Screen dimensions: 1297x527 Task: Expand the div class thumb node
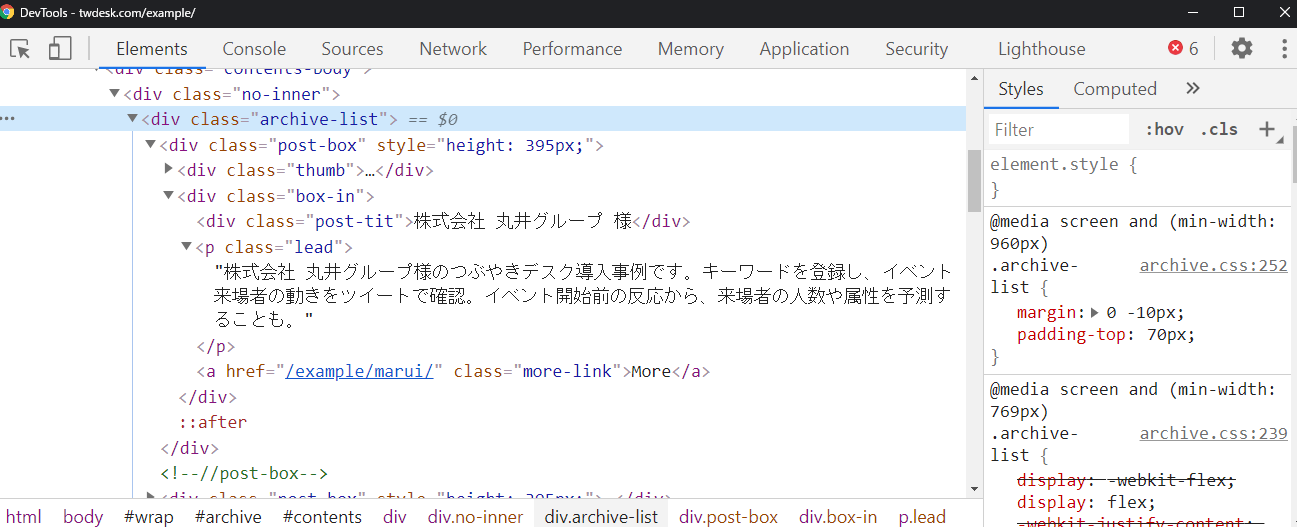[169, 170]
